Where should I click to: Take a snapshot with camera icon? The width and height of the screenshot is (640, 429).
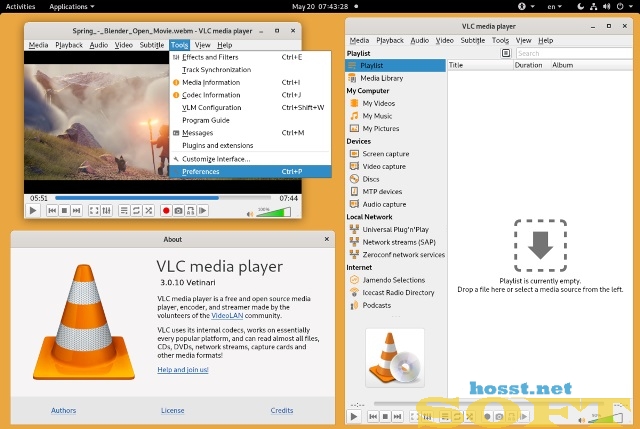(x=178, y=211)
